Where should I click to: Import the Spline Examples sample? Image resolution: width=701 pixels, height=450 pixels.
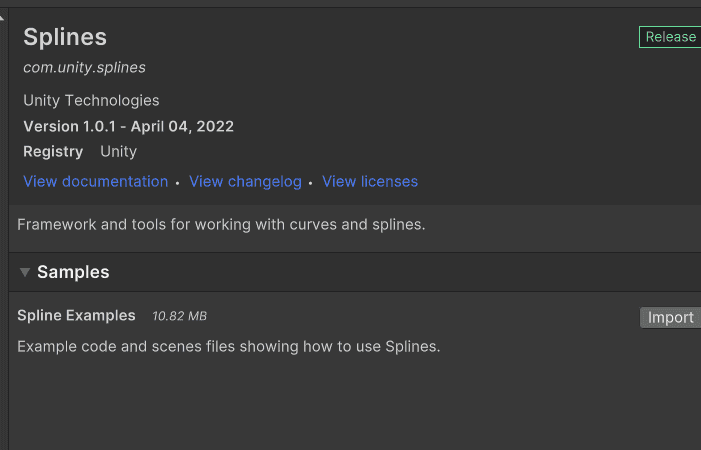point(670,317)
